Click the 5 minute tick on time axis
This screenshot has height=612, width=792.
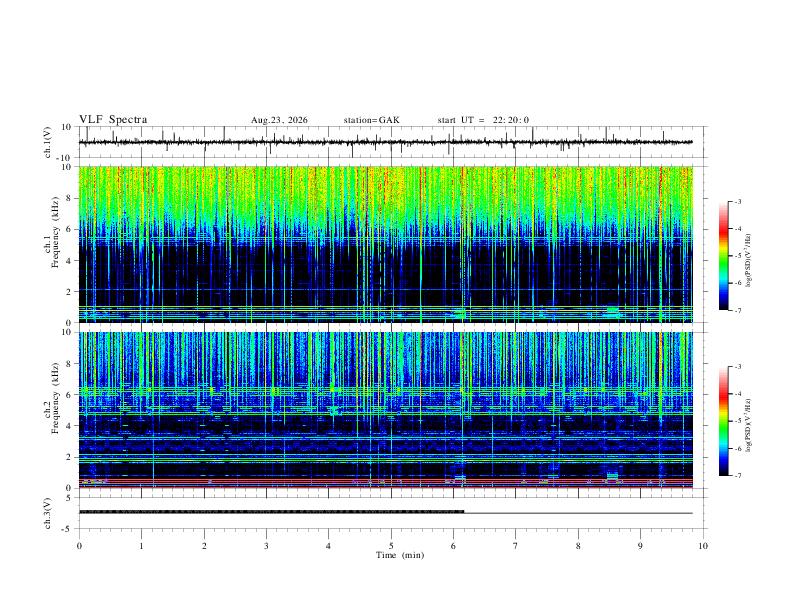click(x=391, y=546)
